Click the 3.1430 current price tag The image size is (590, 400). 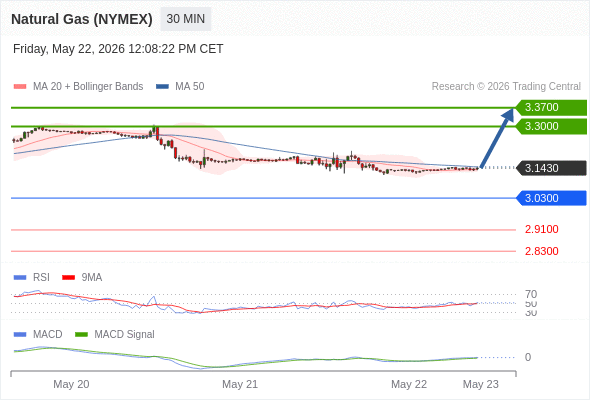(550, 168)
